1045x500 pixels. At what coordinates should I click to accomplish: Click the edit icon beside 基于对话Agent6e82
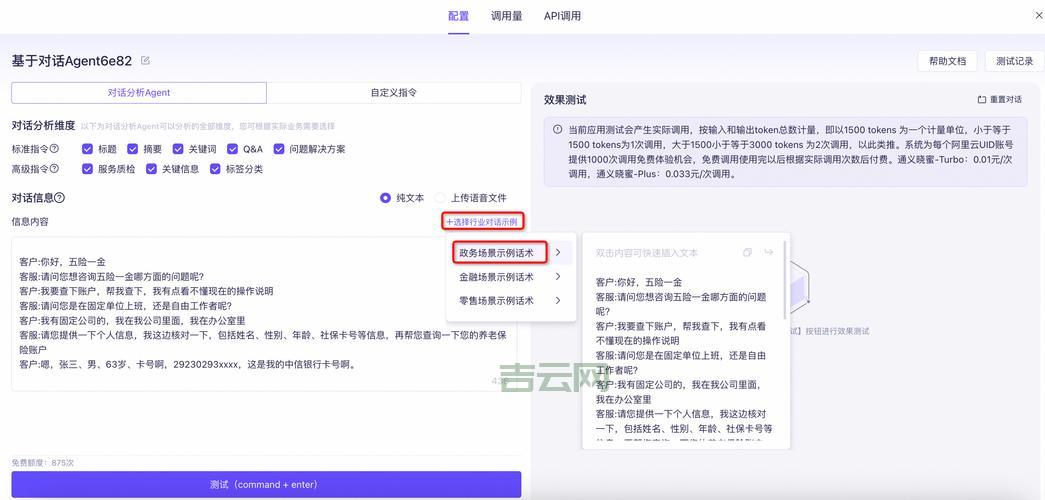click(145, 61)
